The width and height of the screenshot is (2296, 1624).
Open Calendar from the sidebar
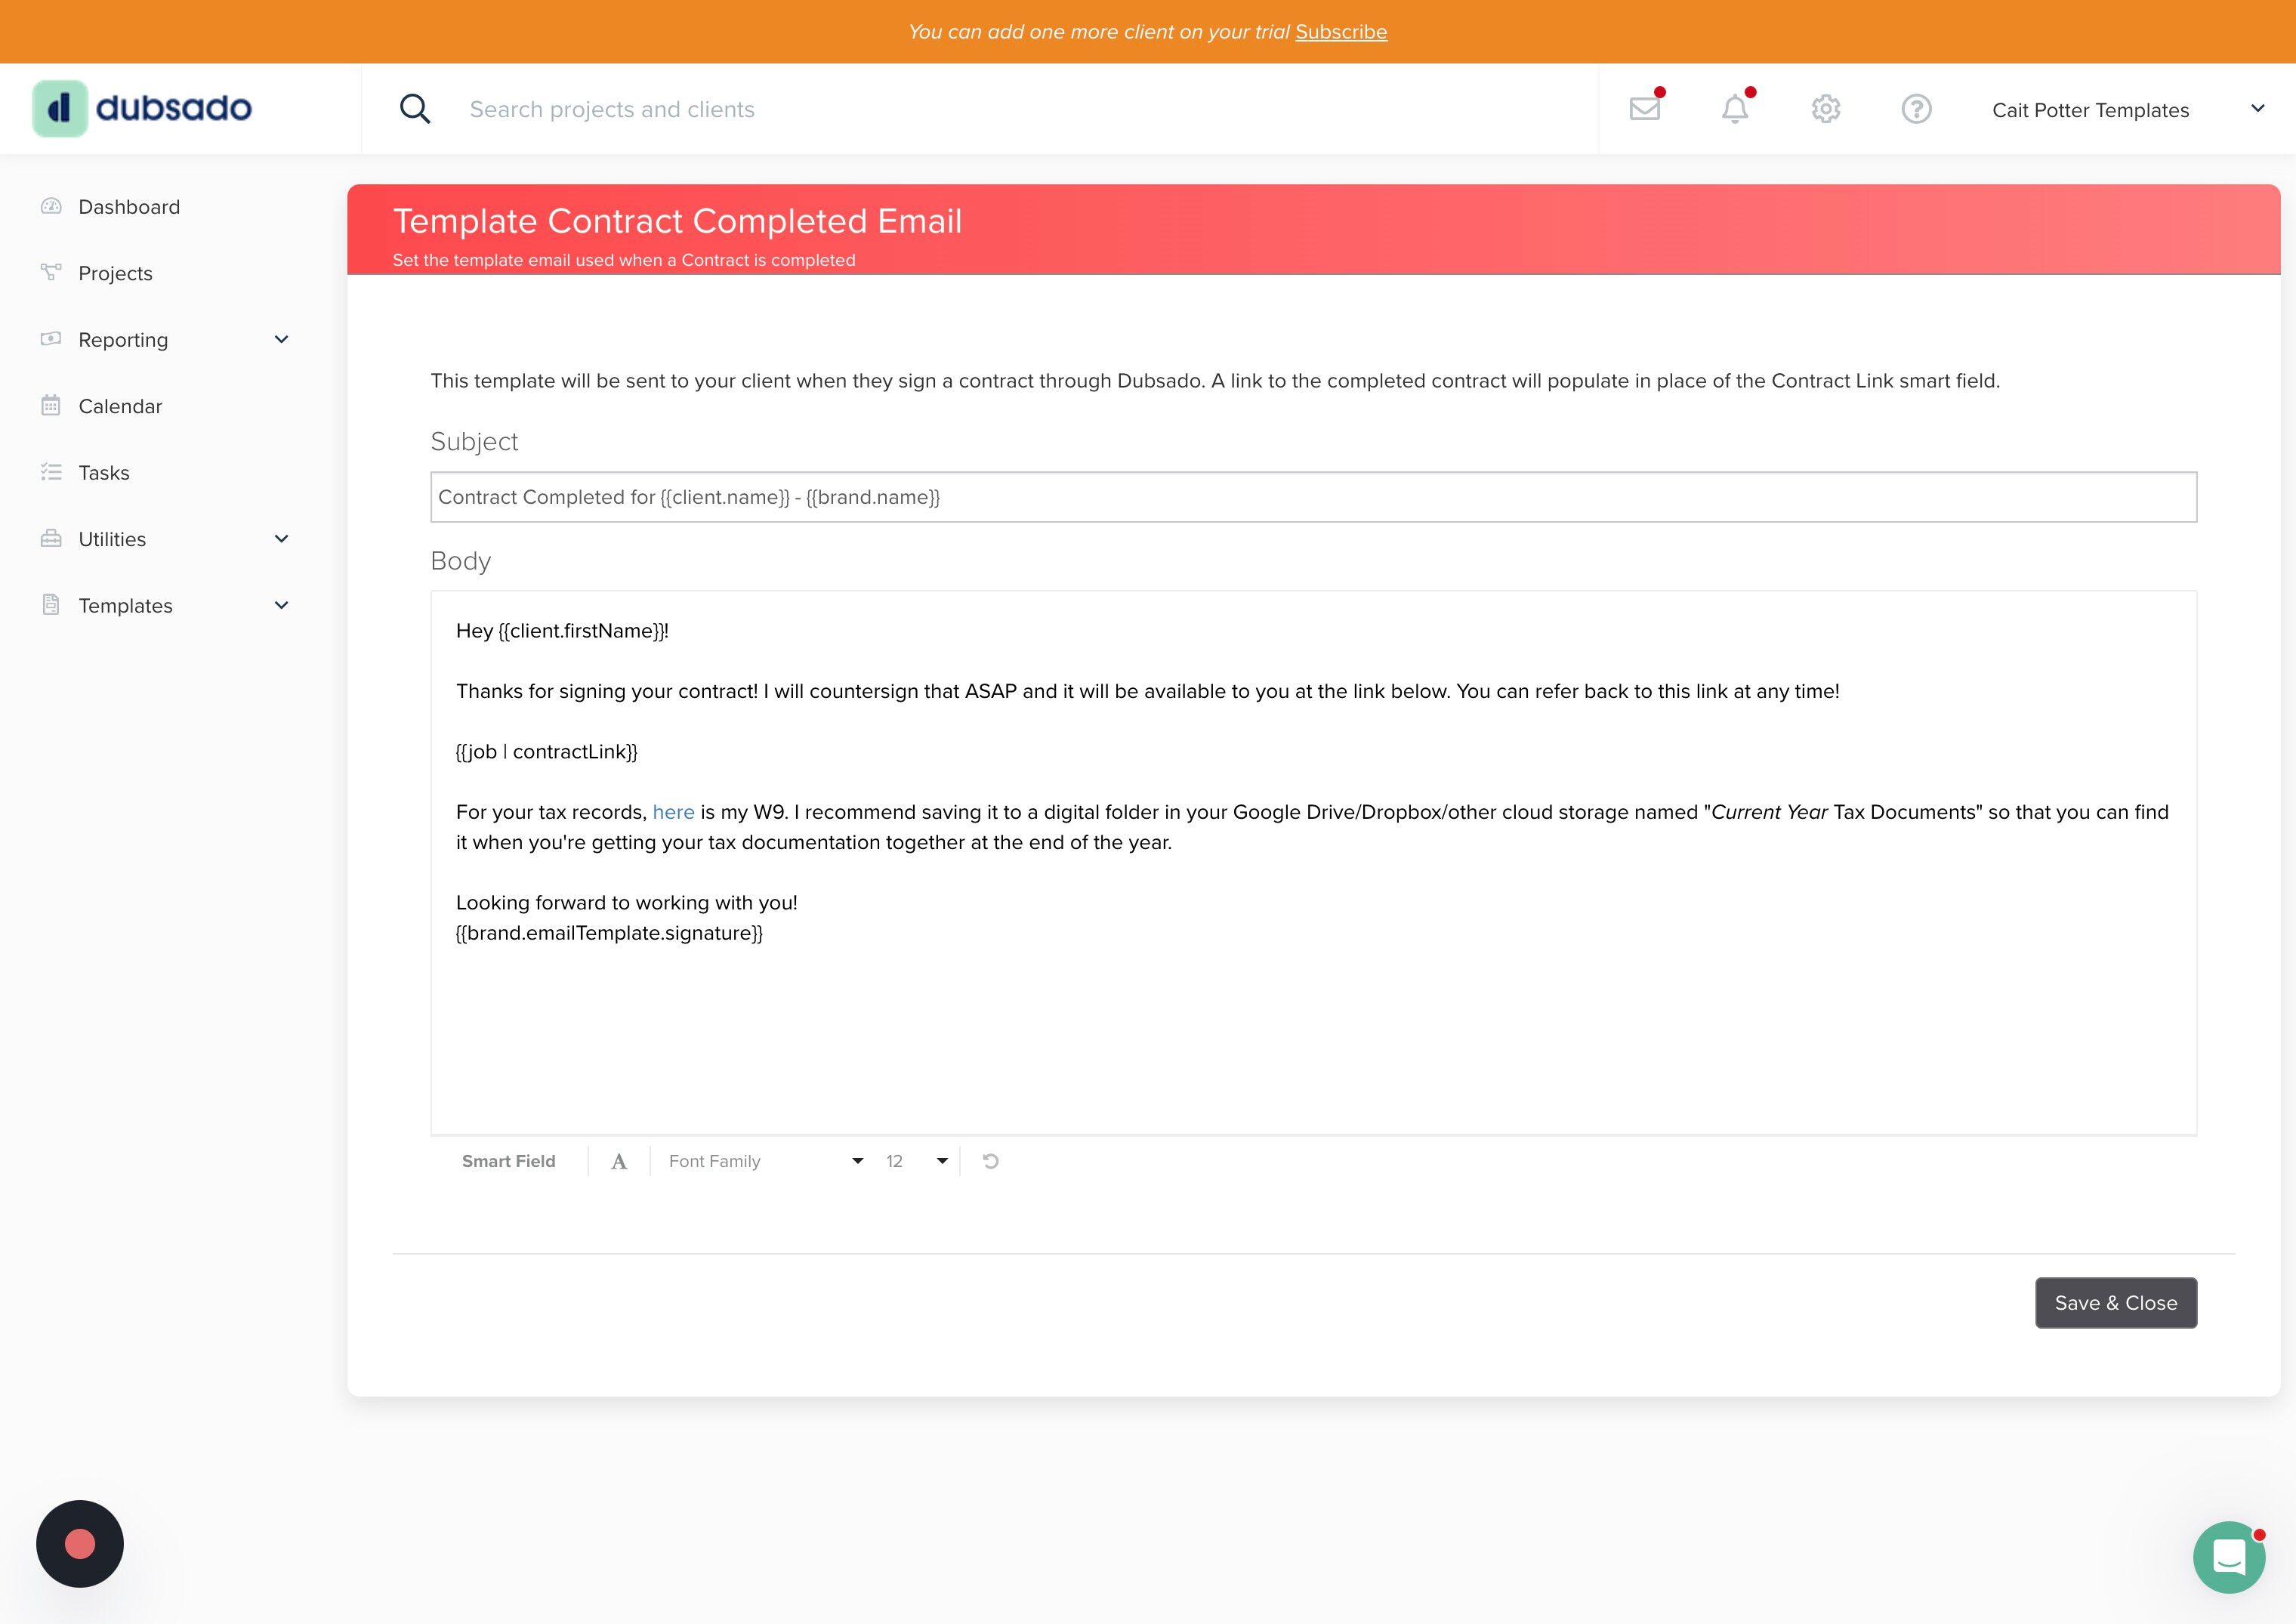point(120,406)
